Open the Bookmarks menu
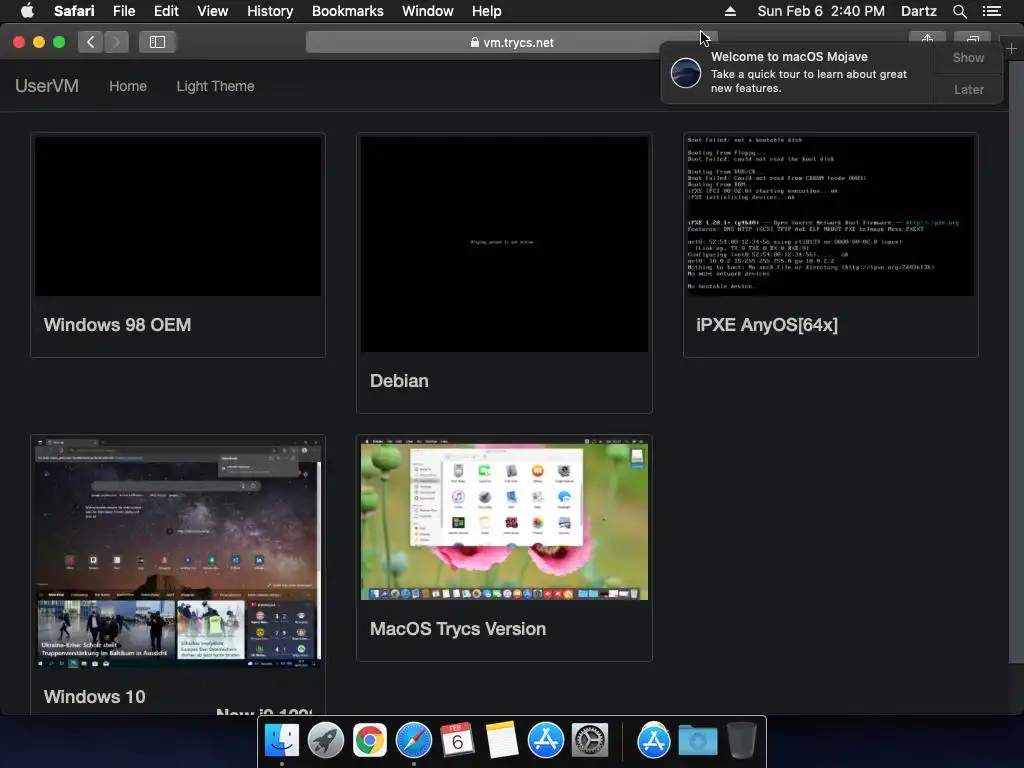This screenshot has width=1024, height=768. pyautogui.click(x=347, y=11)
